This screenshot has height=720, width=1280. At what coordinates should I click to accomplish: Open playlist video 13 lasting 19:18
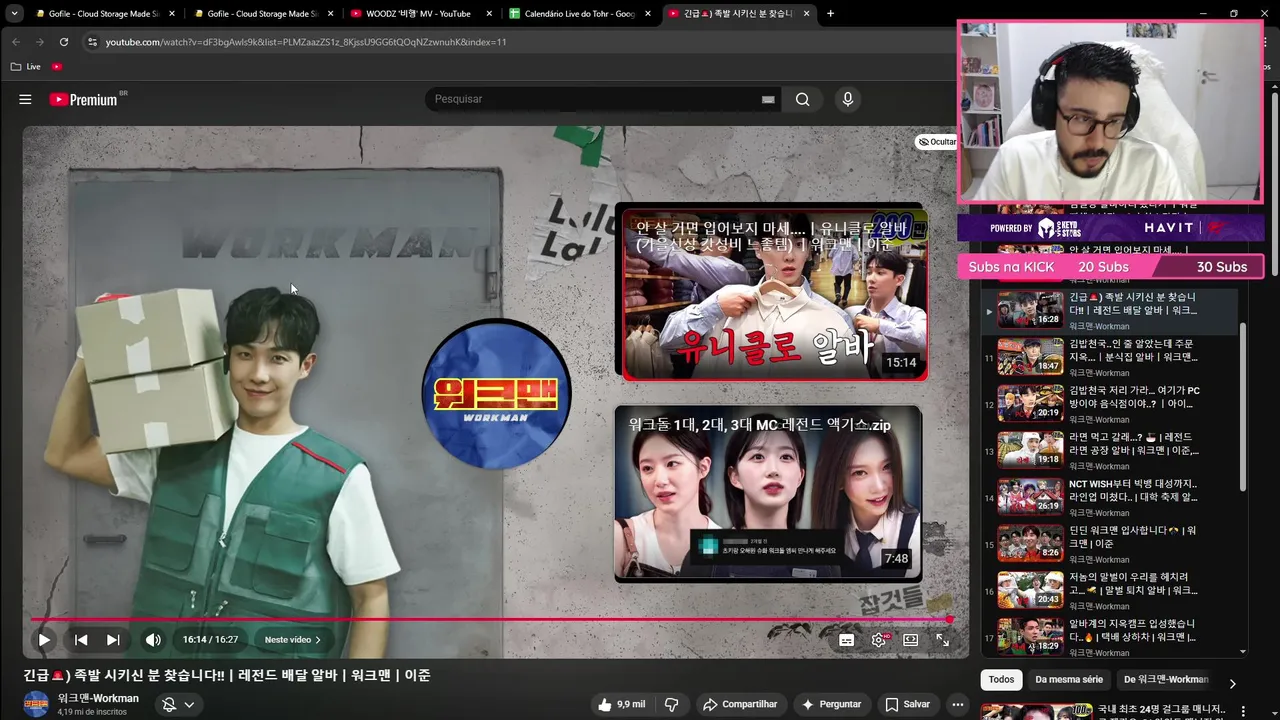[x=1110, y=451]
